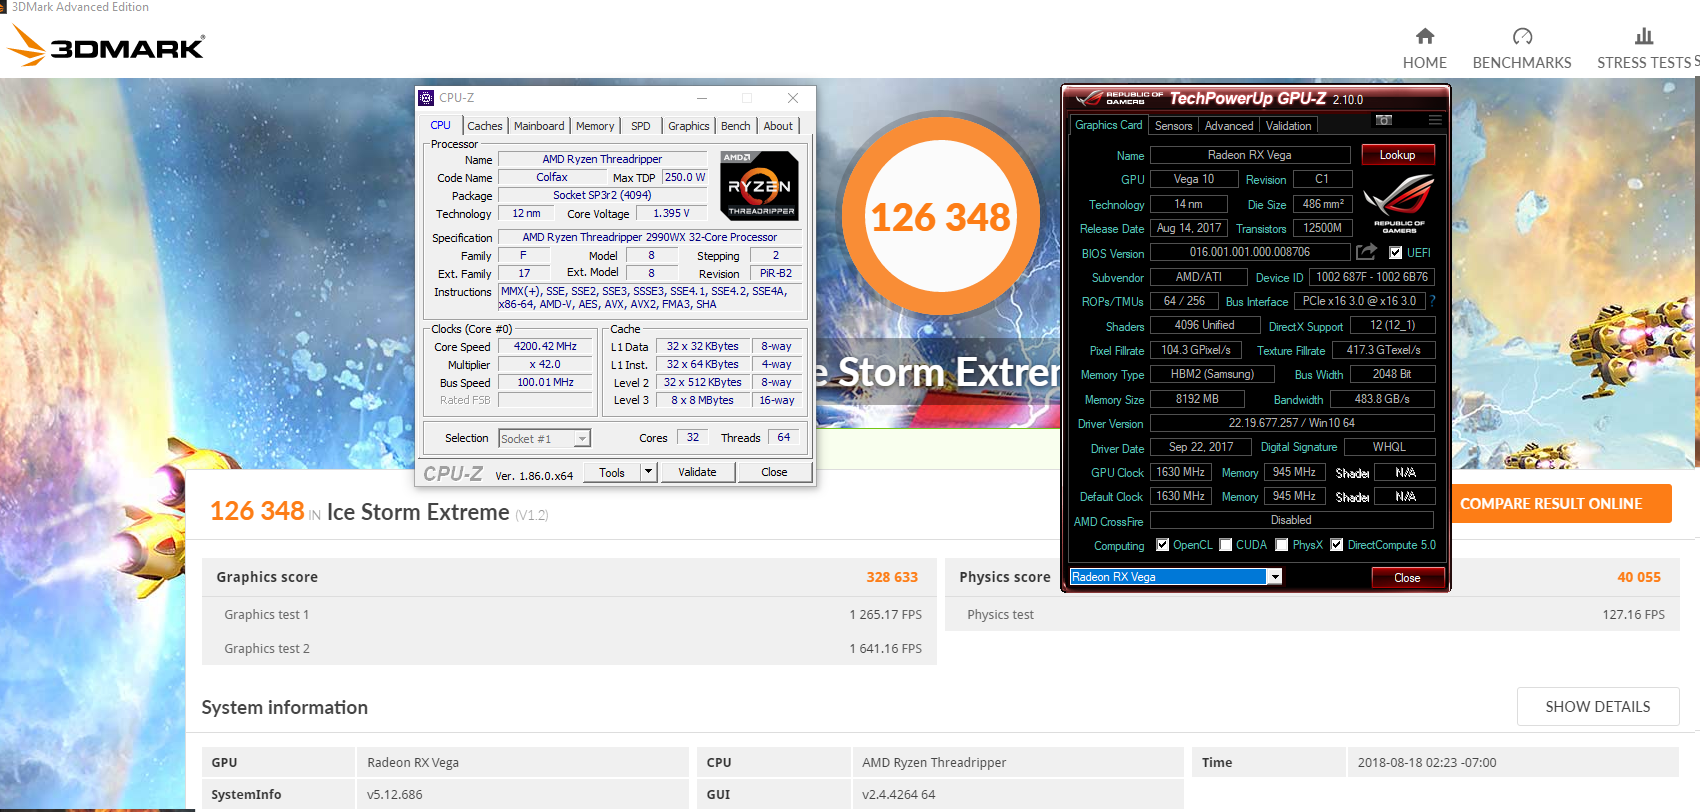1700x812 pixels.
Task: Click the GPU-Z Name field Radeon RX Vega
Action: click(1250, 155)
